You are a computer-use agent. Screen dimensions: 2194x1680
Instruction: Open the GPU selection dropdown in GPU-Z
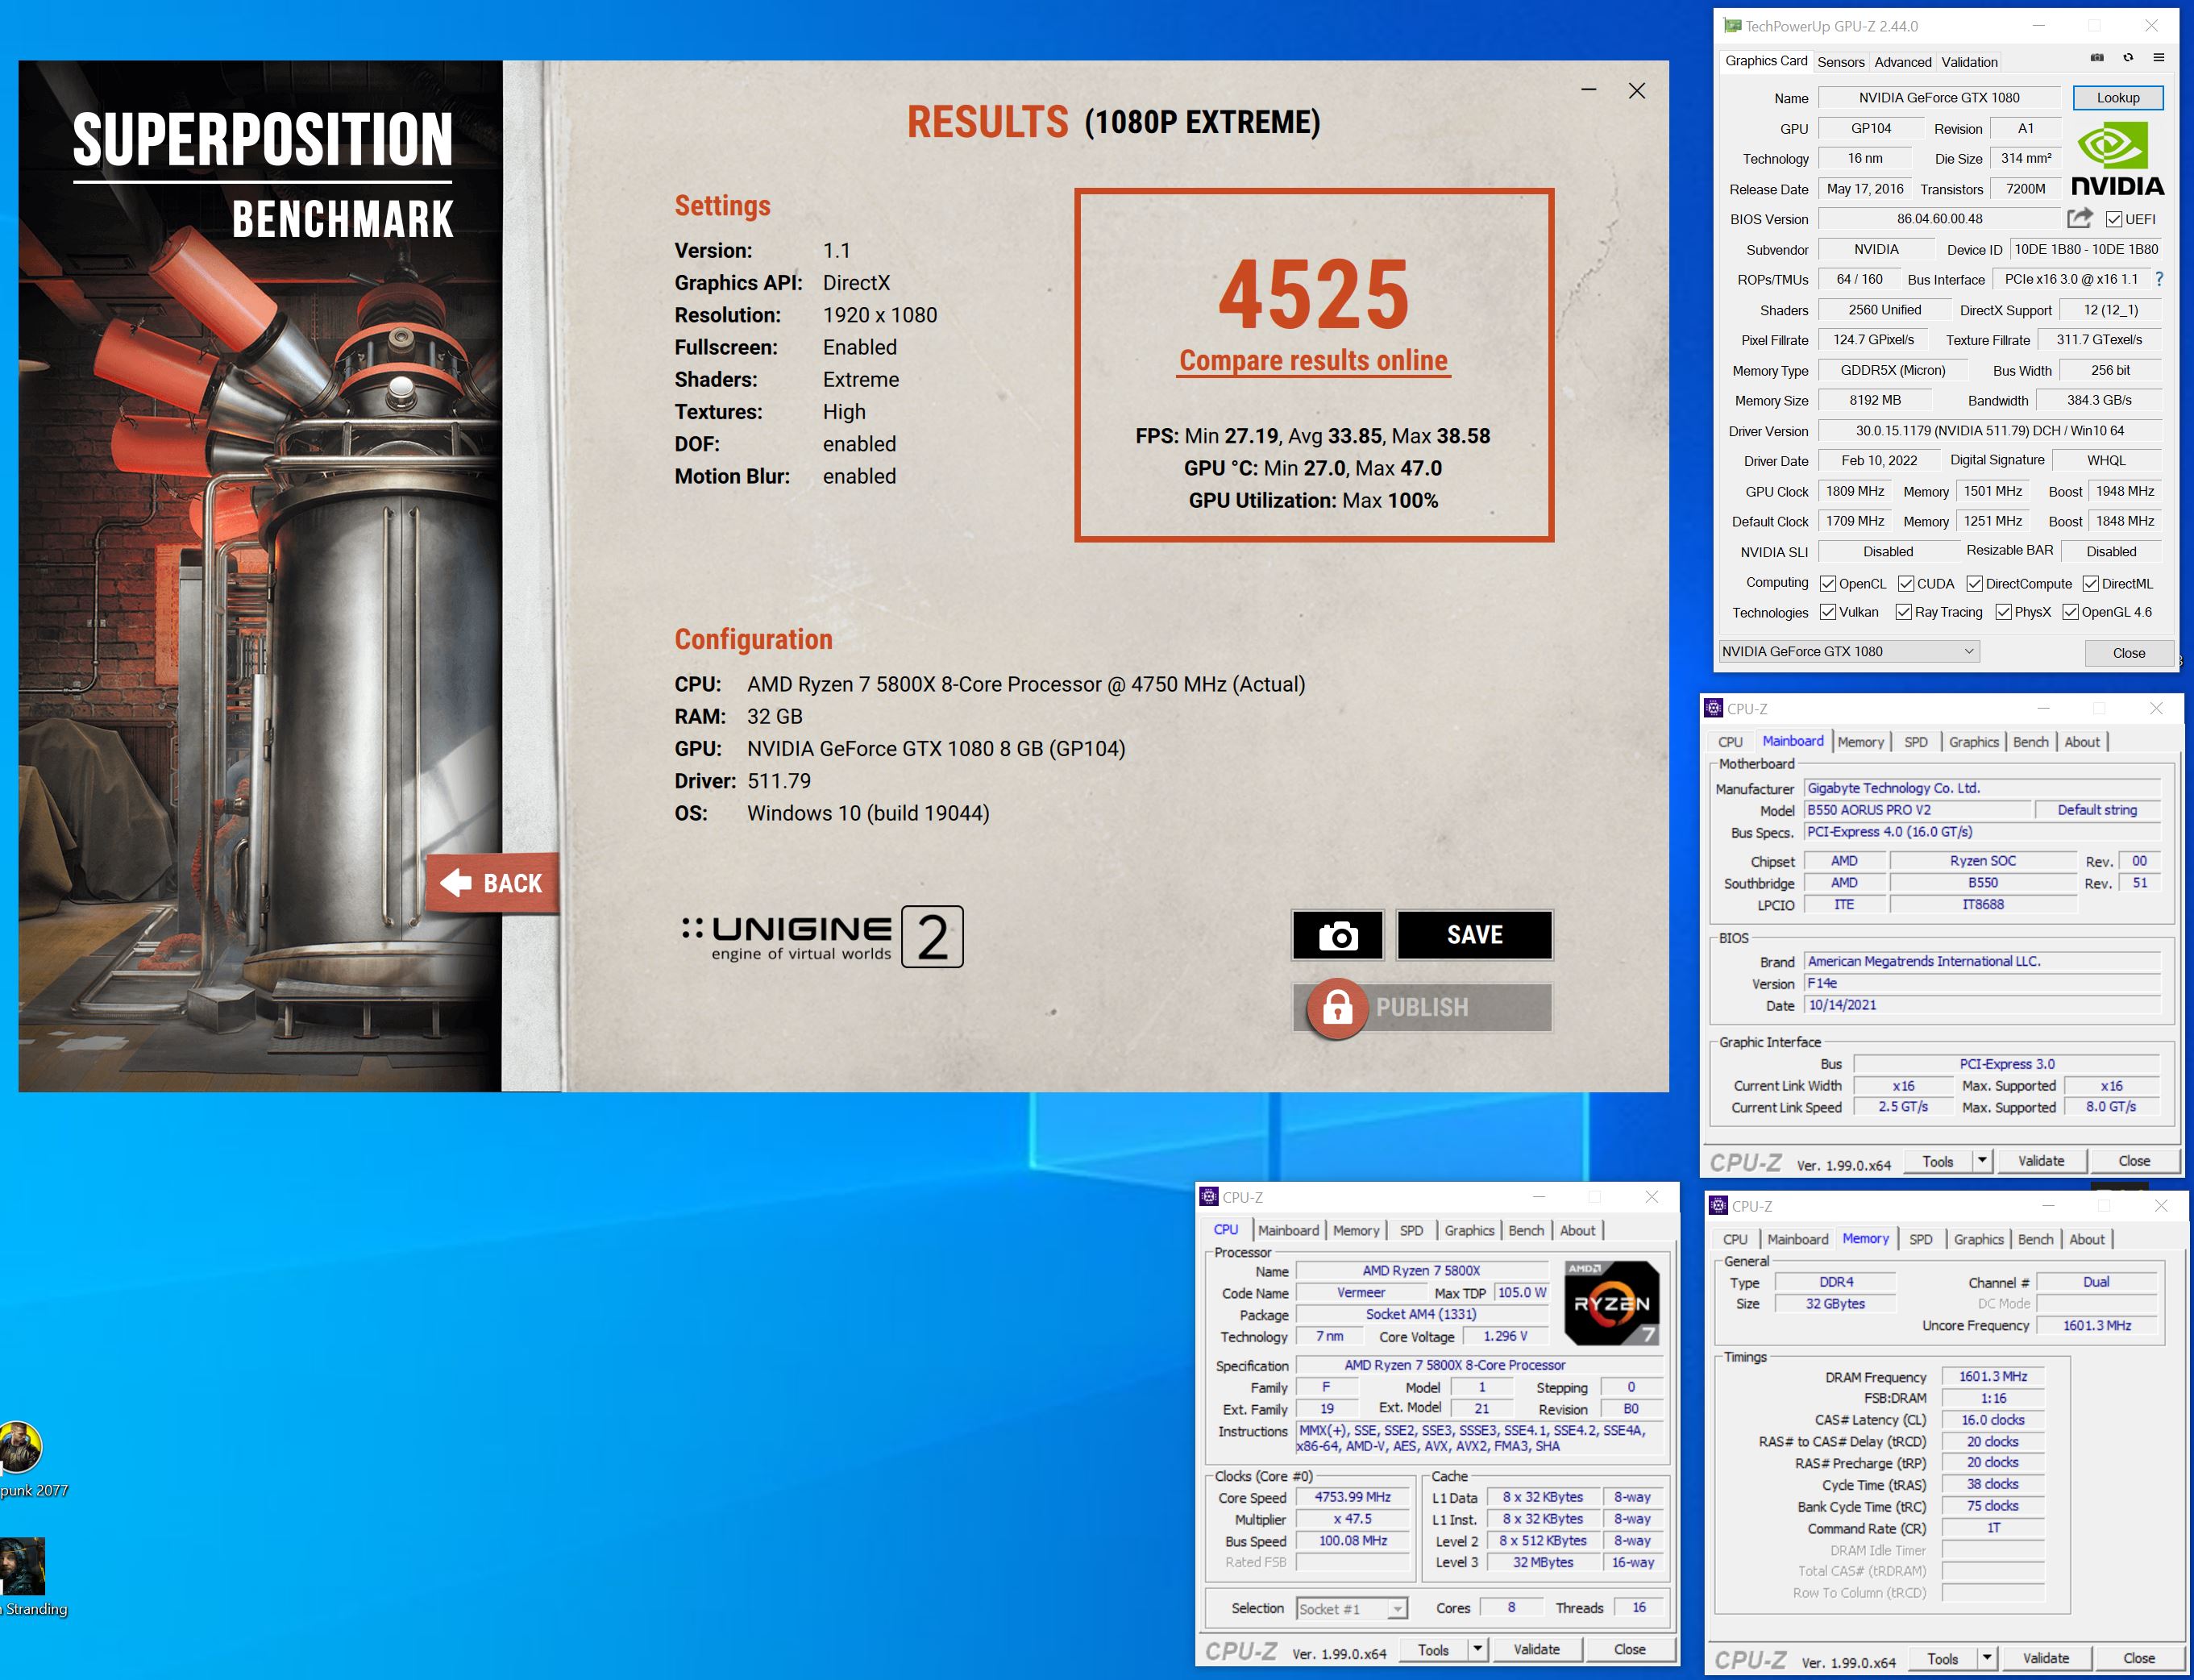1848,652
